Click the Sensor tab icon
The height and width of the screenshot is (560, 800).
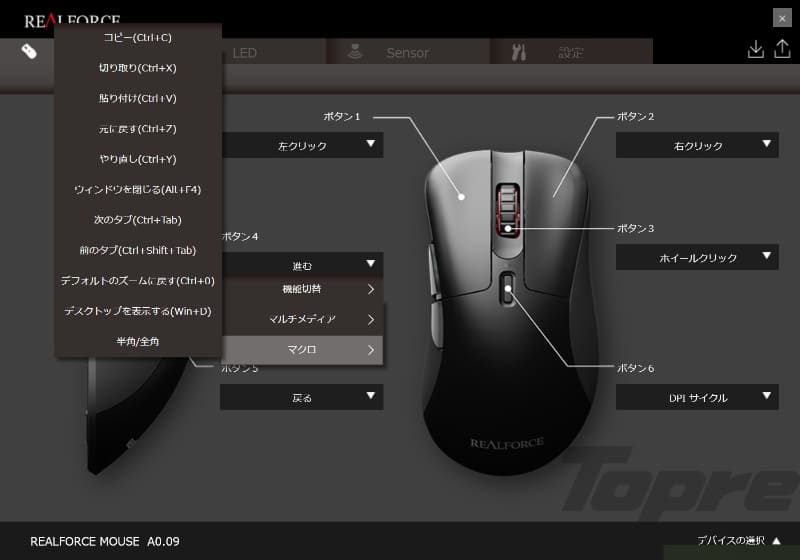pyautogui.click(x=355, y=52)
